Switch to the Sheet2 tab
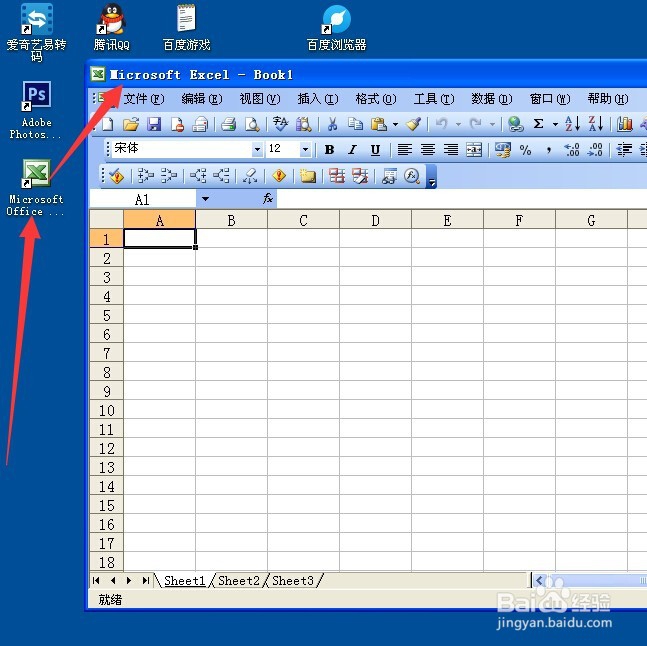The width and height of the screenshot is (647, 646). tap(239, 581)
